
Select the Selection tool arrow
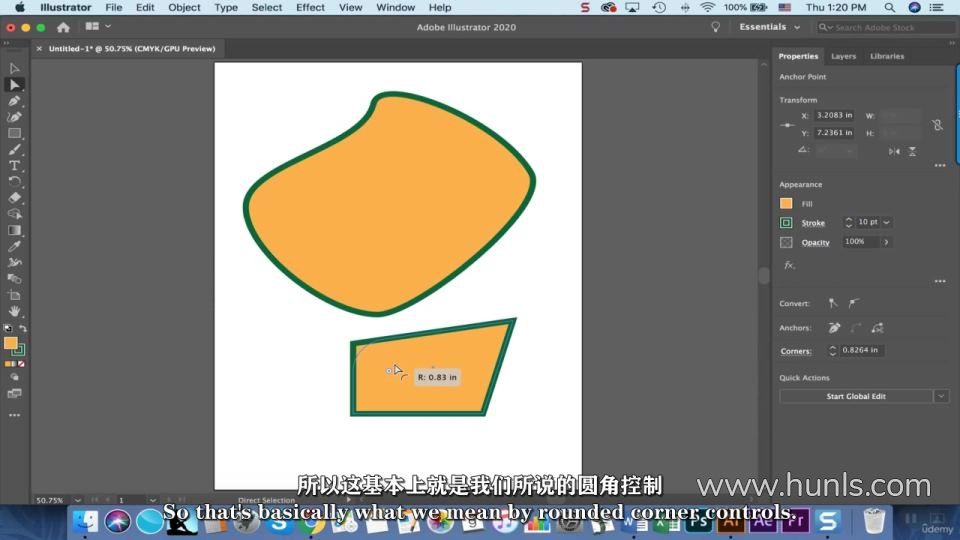pos(14,69)
